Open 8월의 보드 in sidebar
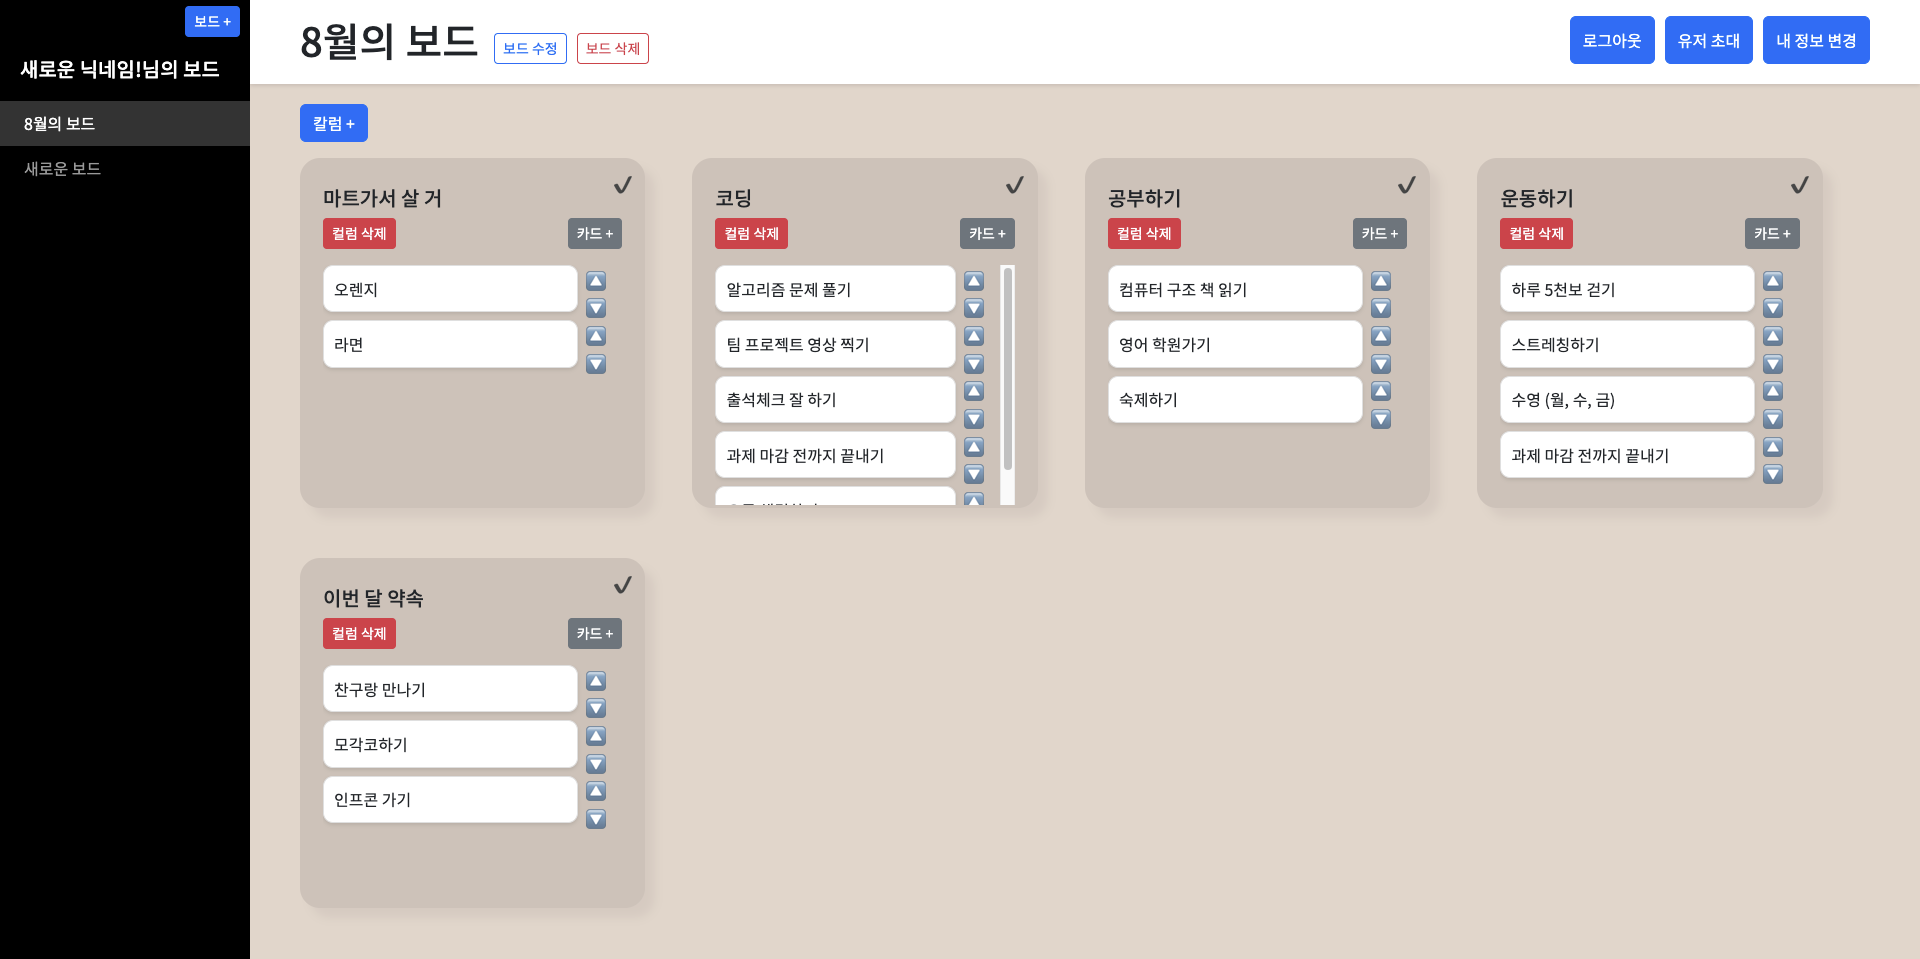1920x959 pixels. [125, 124]
